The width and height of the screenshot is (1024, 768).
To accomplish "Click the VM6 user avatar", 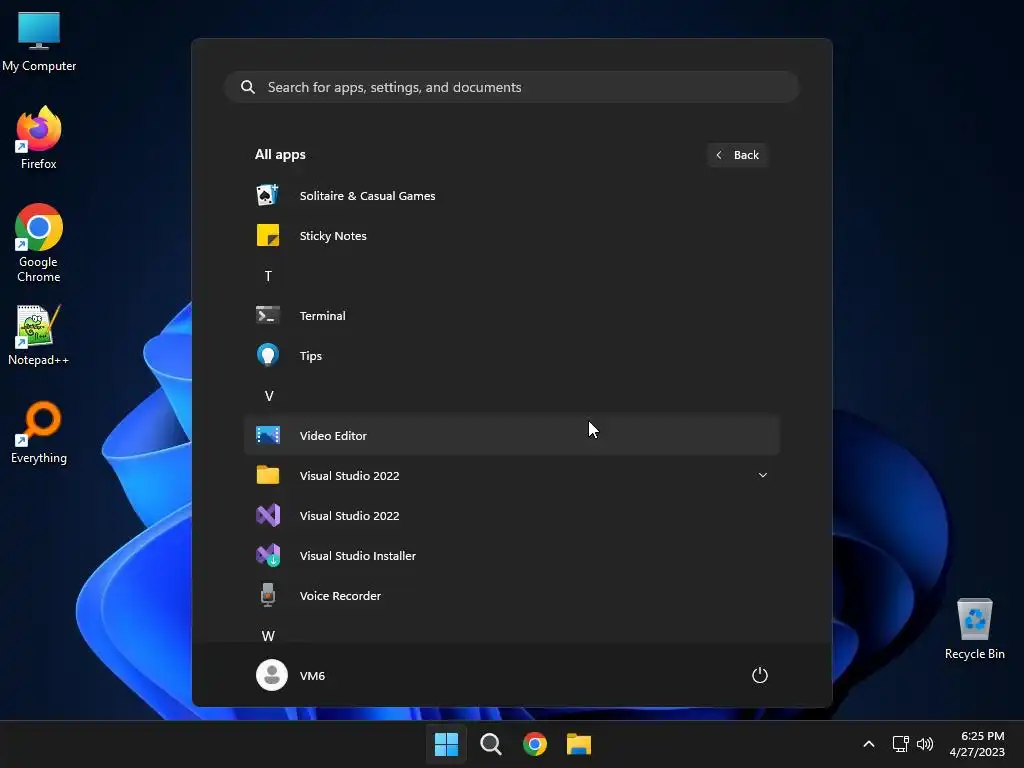I will tap(272, 675).
